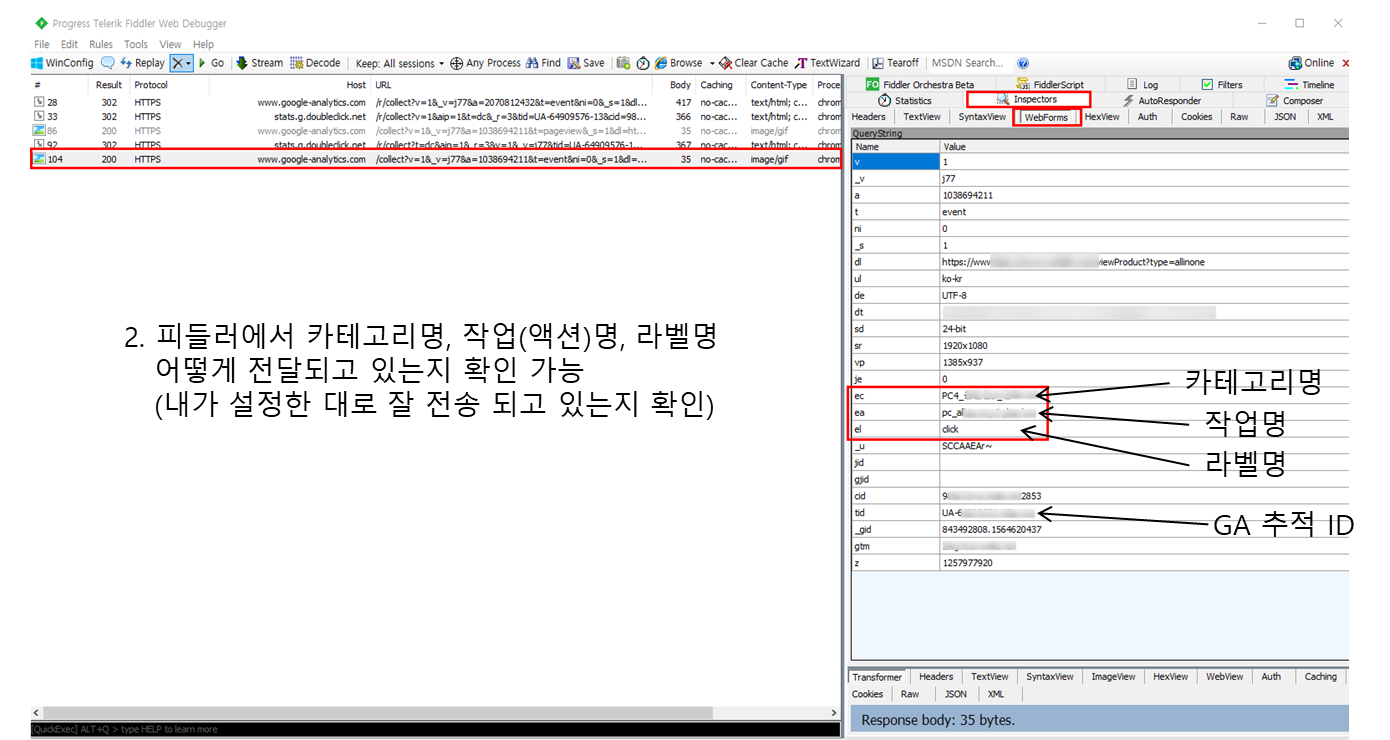Open help via the blue question mark
Image resolution: width=1390 pixels, height=740 pixels.
(x=1023, y=63)
